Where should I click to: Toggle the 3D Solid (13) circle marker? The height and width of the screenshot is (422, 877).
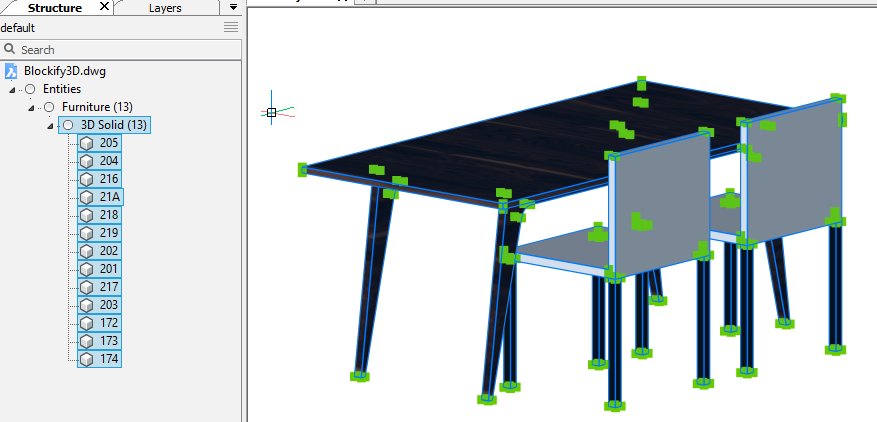(x=68, y=125)
